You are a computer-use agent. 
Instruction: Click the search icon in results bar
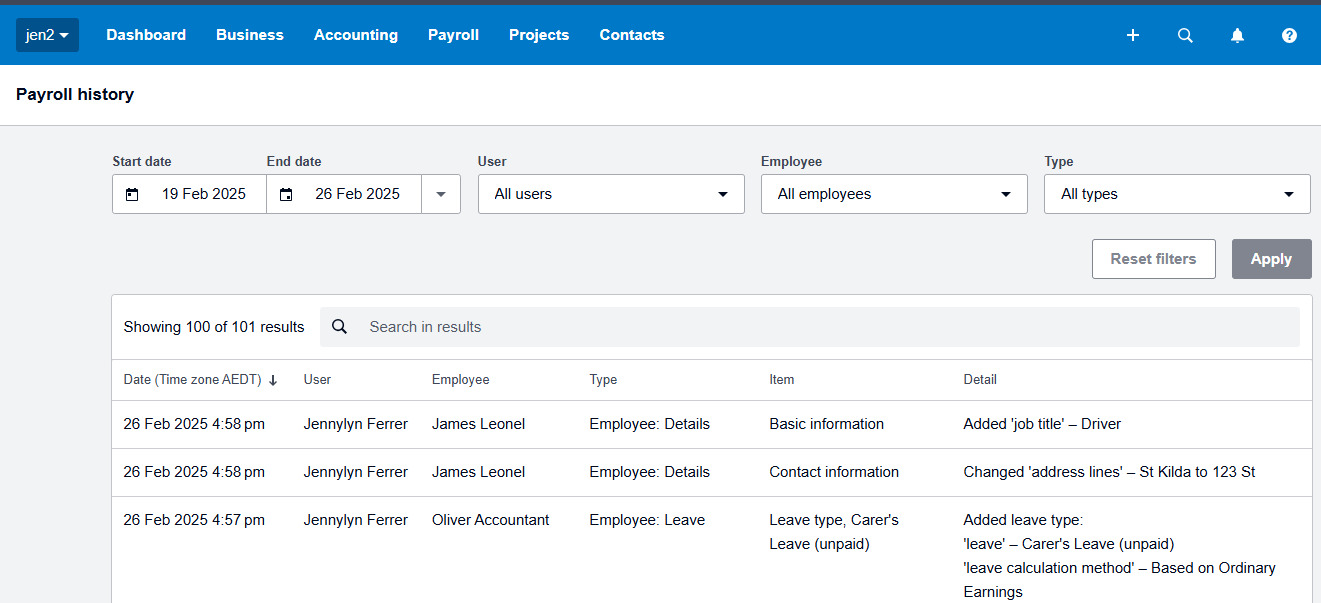point(340,327)
